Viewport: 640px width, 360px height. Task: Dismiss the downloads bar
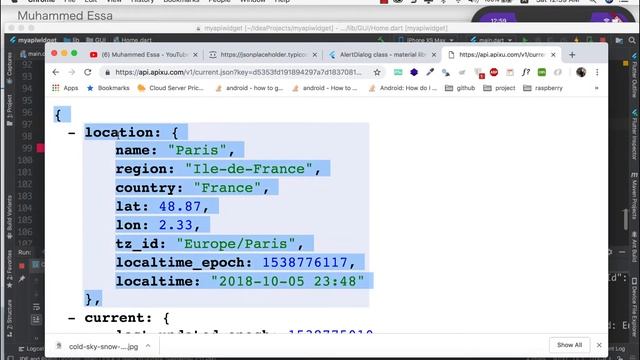pyautogui.click(x=599, y=345)
